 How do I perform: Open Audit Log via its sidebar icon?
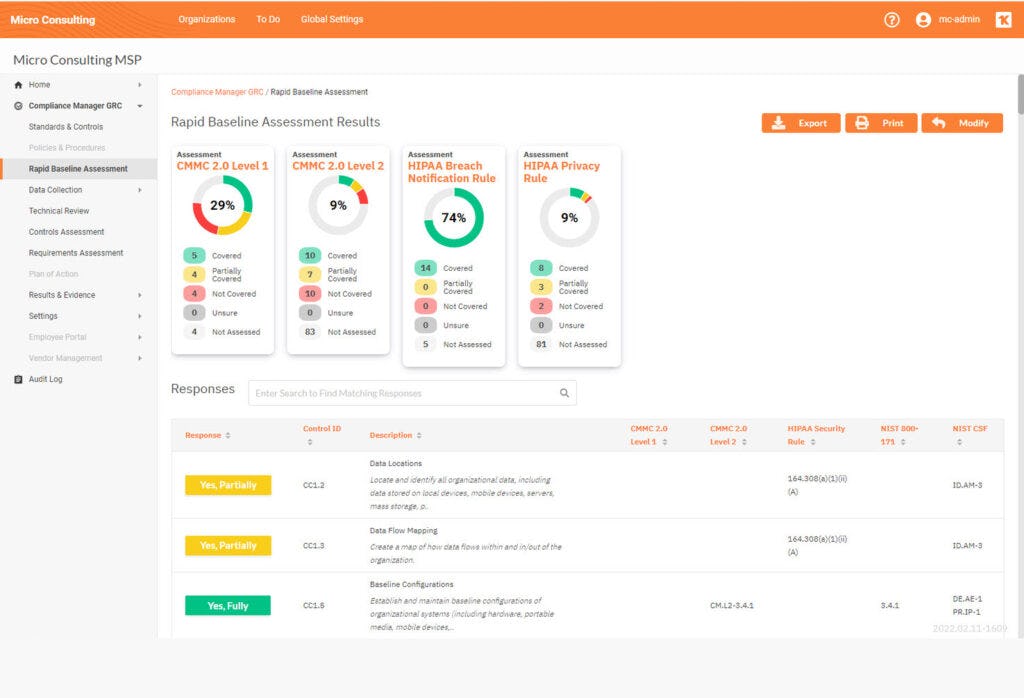coord(17,379)
